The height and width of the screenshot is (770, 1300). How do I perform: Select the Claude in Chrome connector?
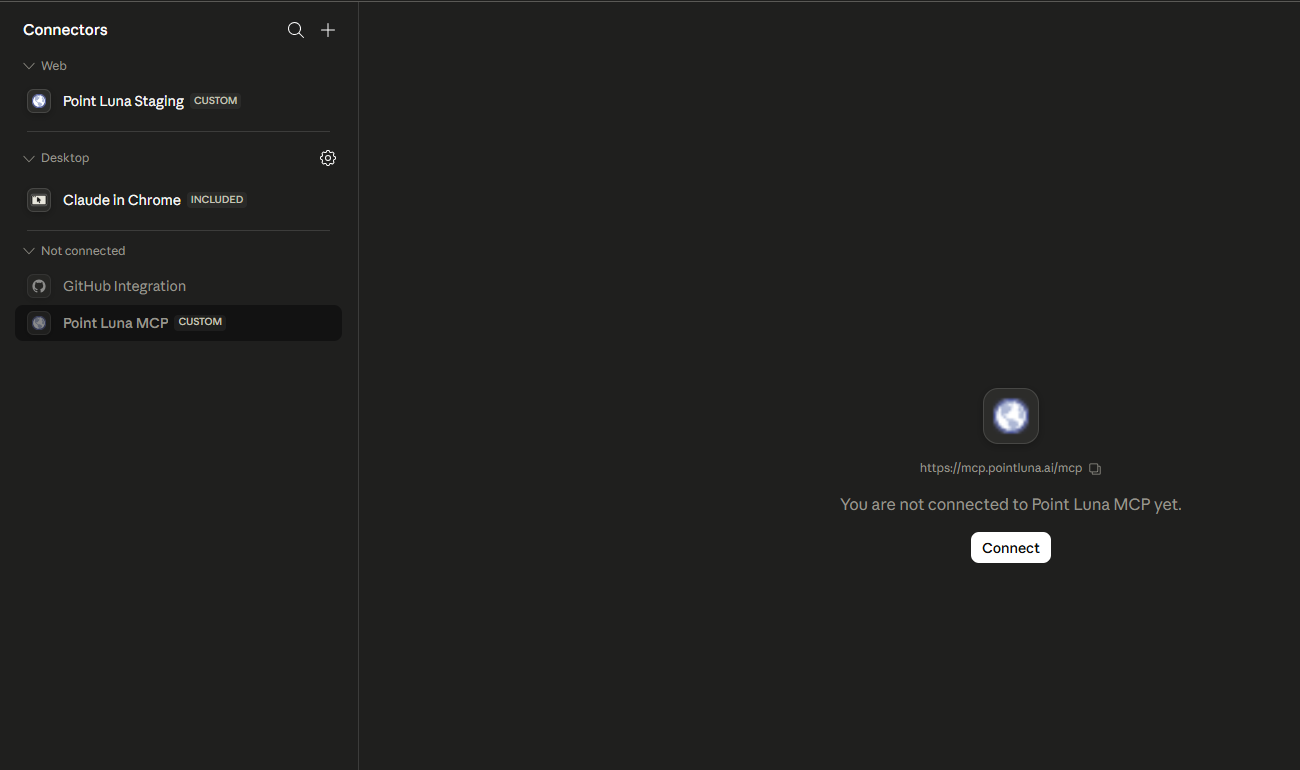[x=178, y=200]
